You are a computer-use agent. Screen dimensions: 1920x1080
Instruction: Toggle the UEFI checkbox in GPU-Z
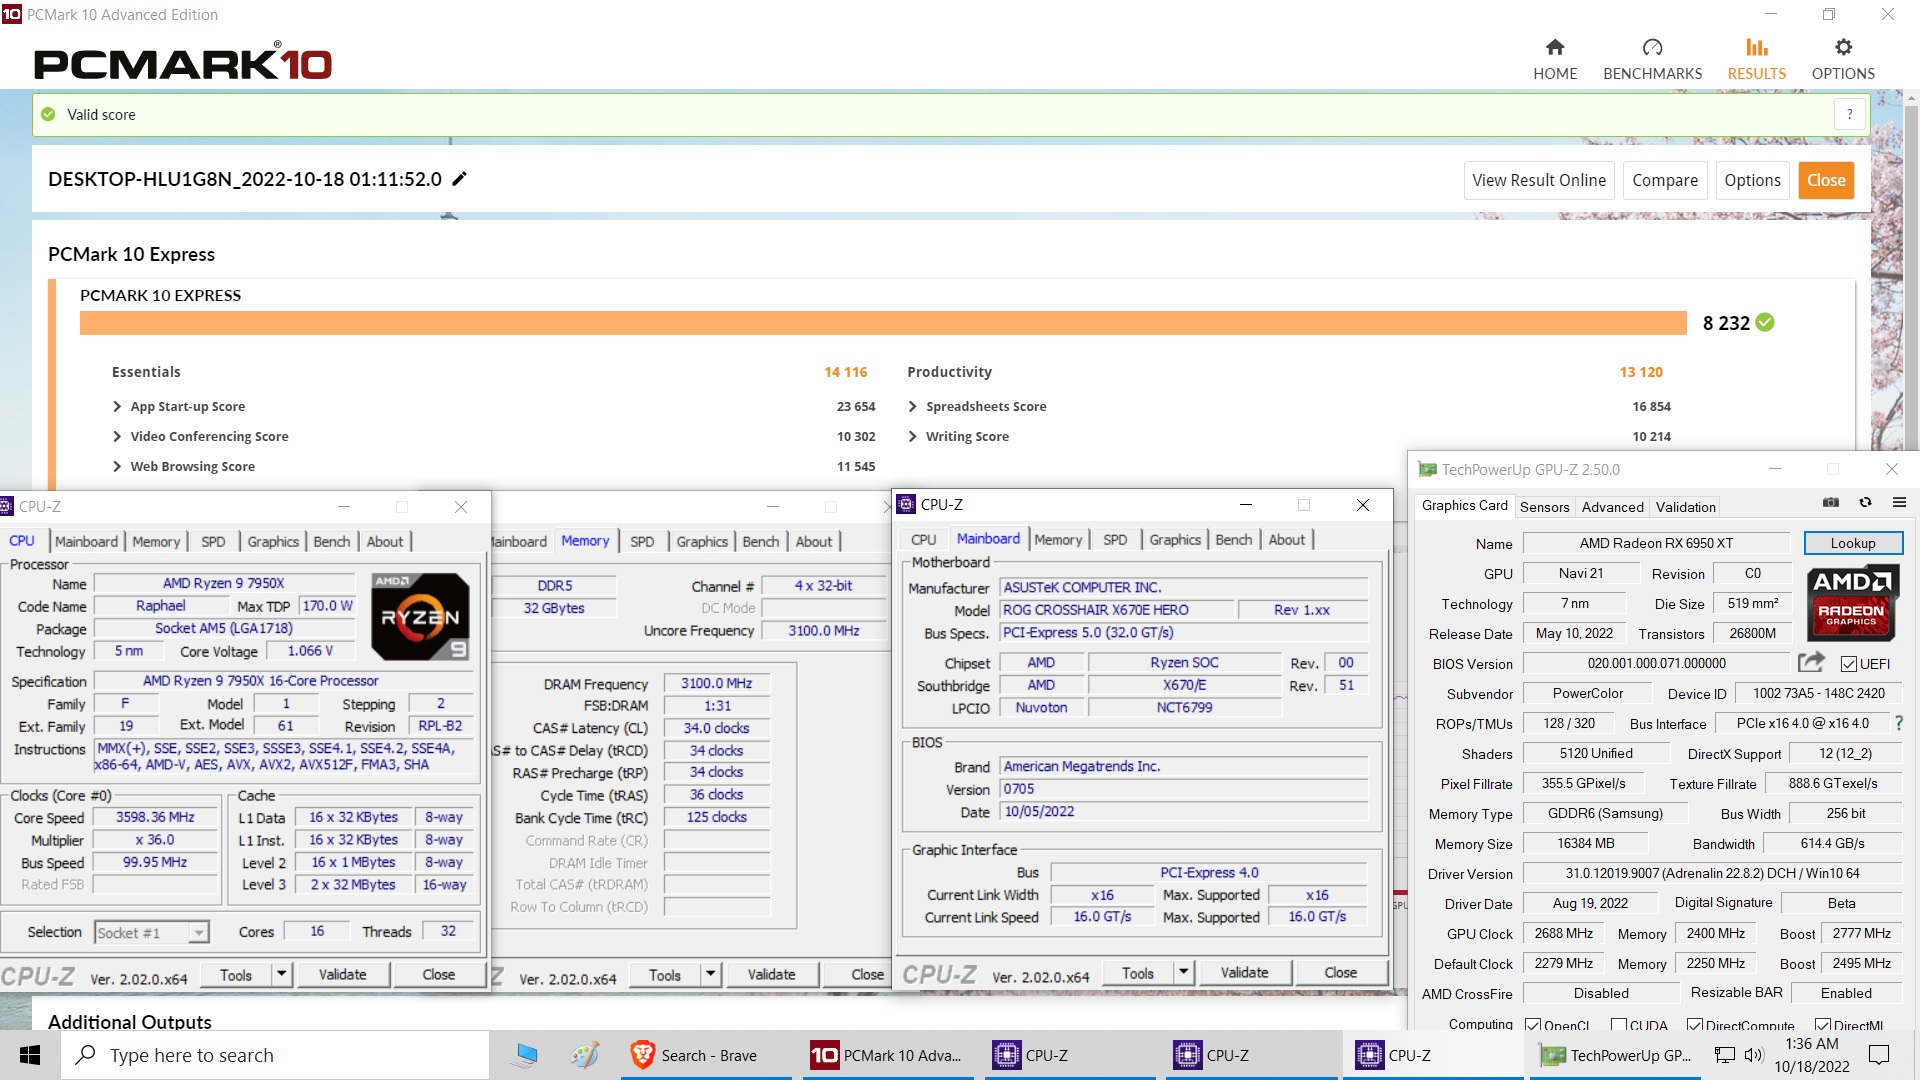(x=1849, y=664)
